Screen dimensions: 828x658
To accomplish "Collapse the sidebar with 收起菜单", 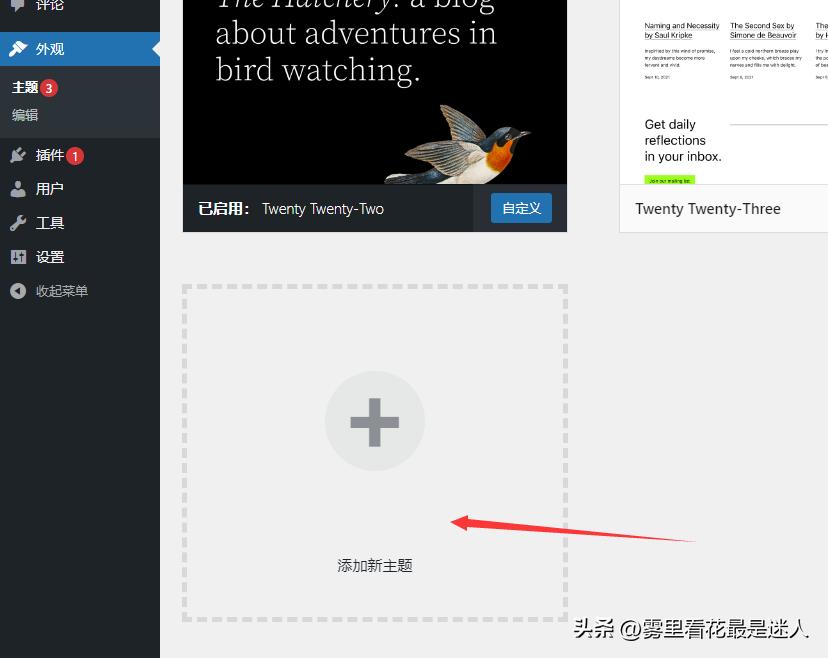I will tap(80, 291).
